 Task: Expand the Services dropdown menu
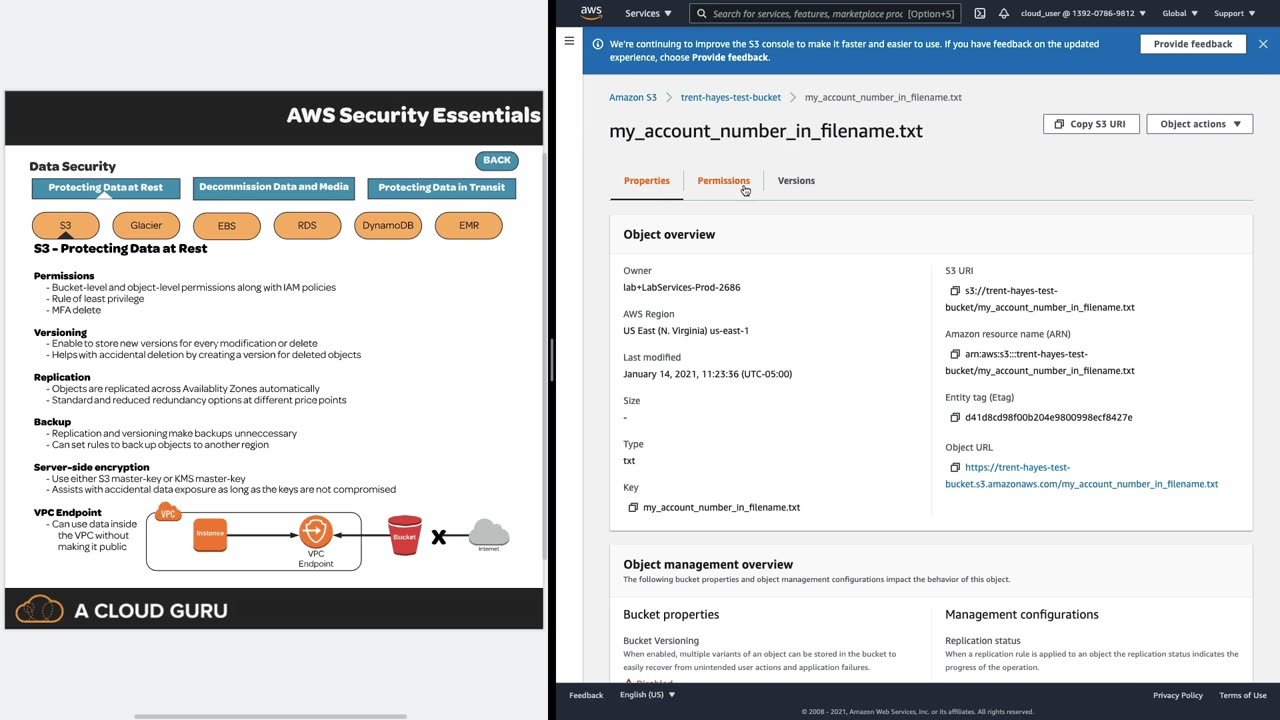[x=648, y=14]
